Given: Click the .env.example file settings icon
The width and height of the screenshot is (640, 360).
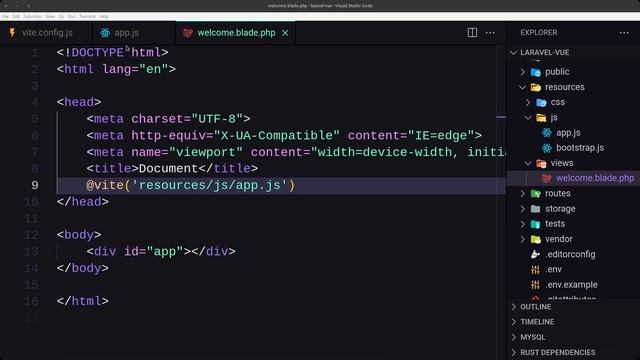Looking at the screenshot, I should pos(536,284).
